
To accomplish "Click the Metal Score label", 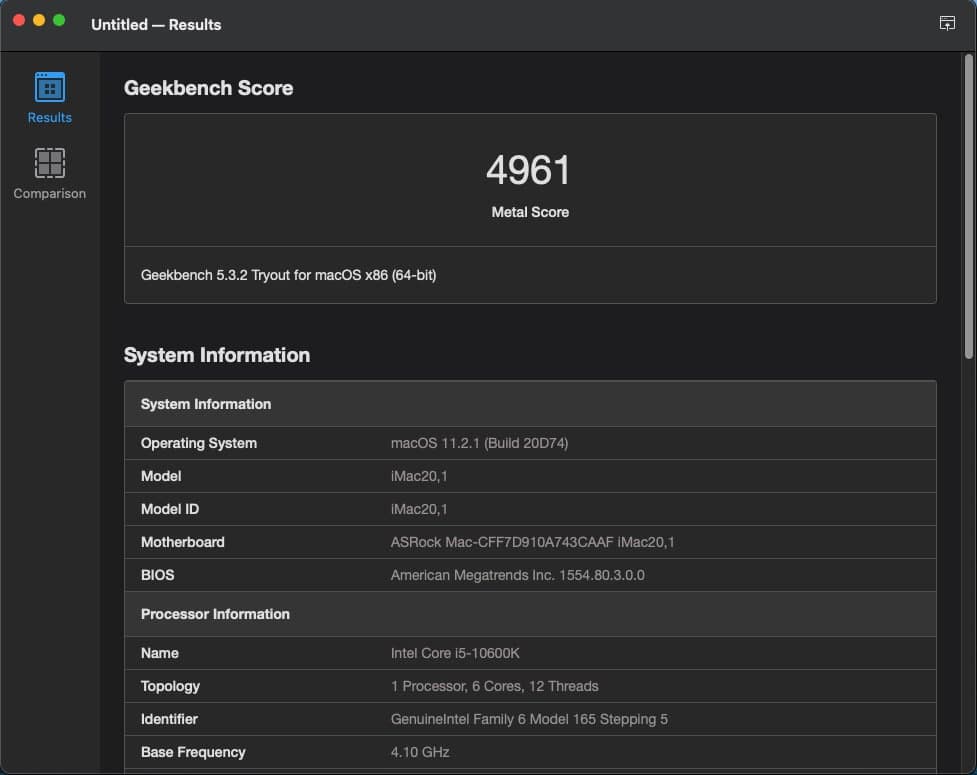I will [530, 212].
